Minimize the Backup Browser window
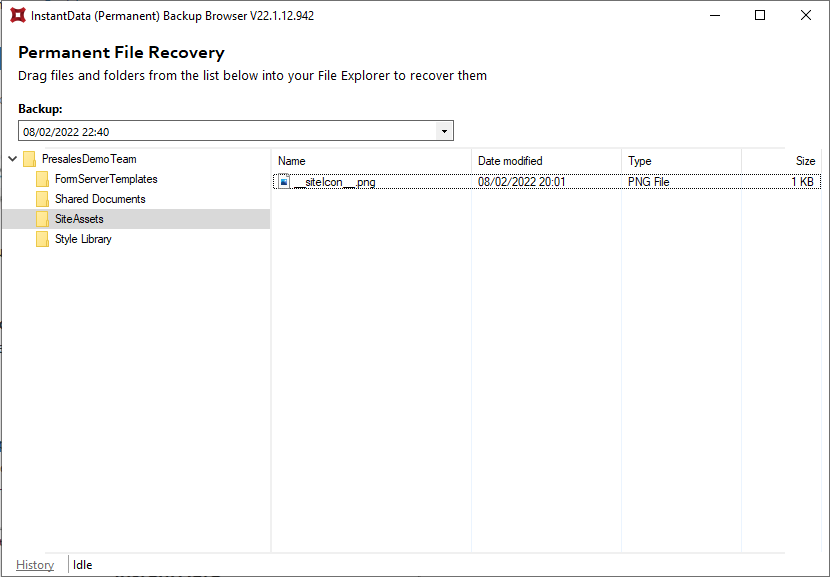 click(x=715, y=15)
